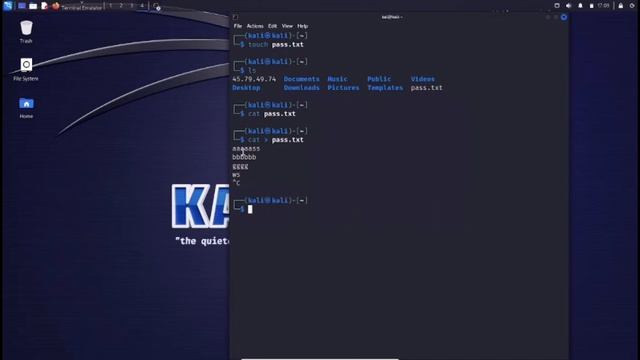
Task: Open the terminal View menu
Action: click(287, 26)
